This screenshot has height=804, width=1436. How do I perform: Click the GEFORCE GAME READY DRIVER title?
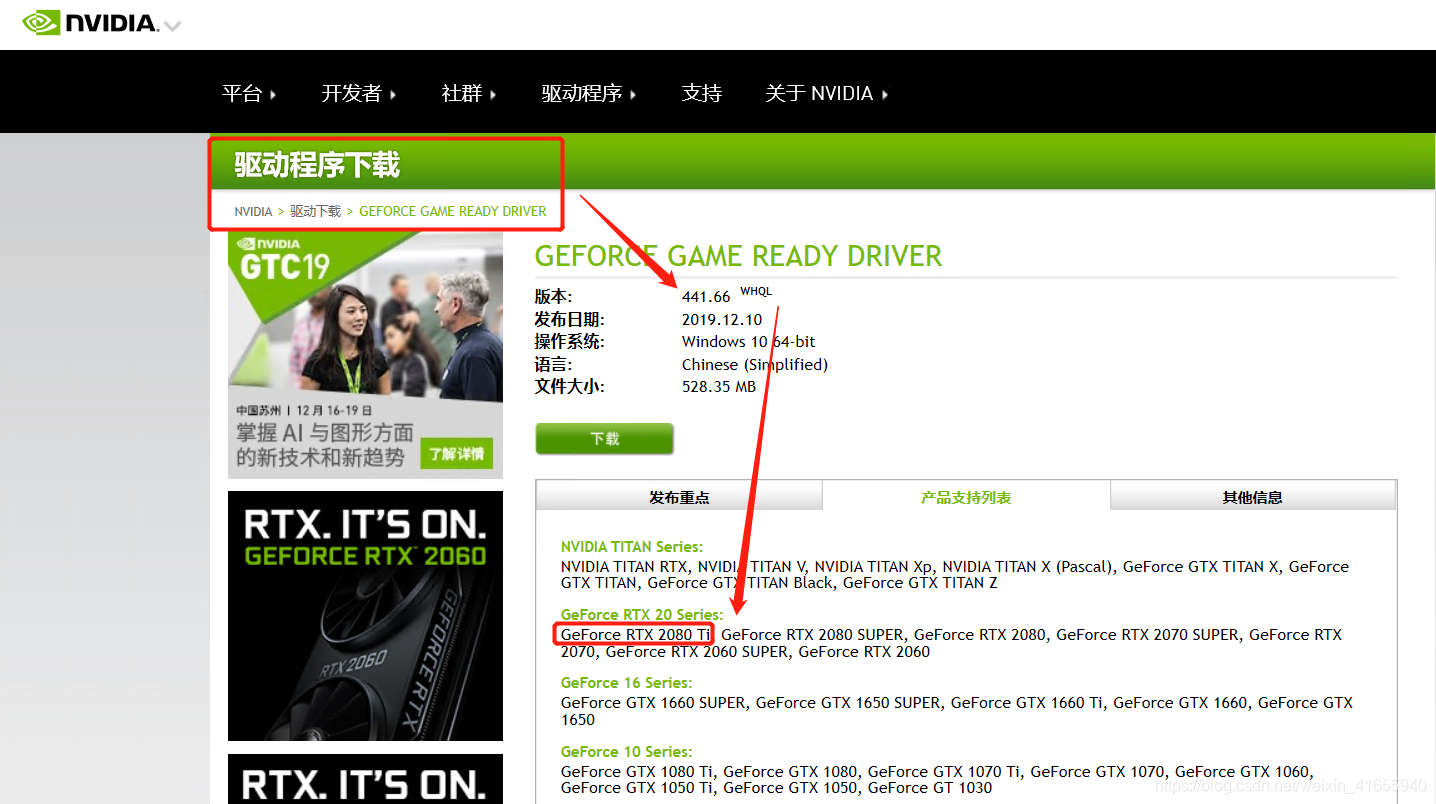tap(738, 256)
